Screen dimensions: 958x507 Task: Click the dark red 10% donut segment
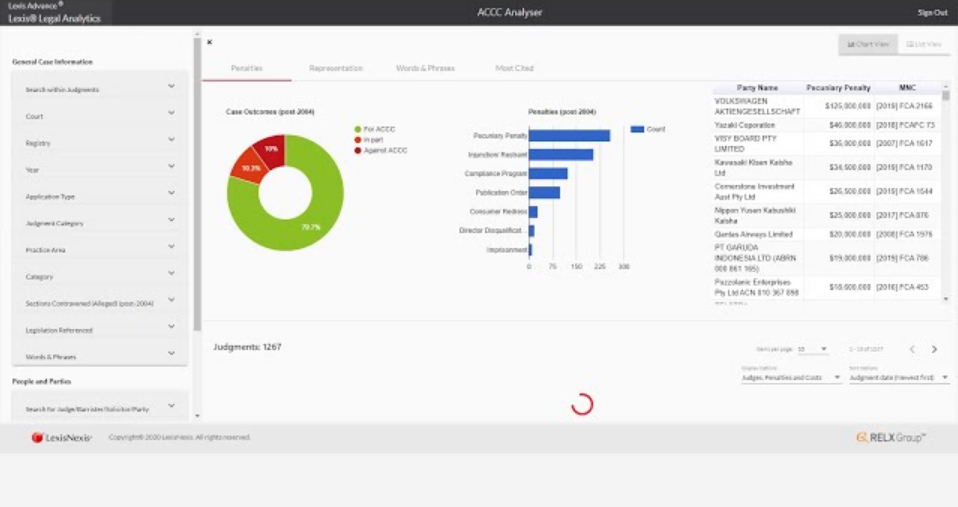click(x=272, y=148)
